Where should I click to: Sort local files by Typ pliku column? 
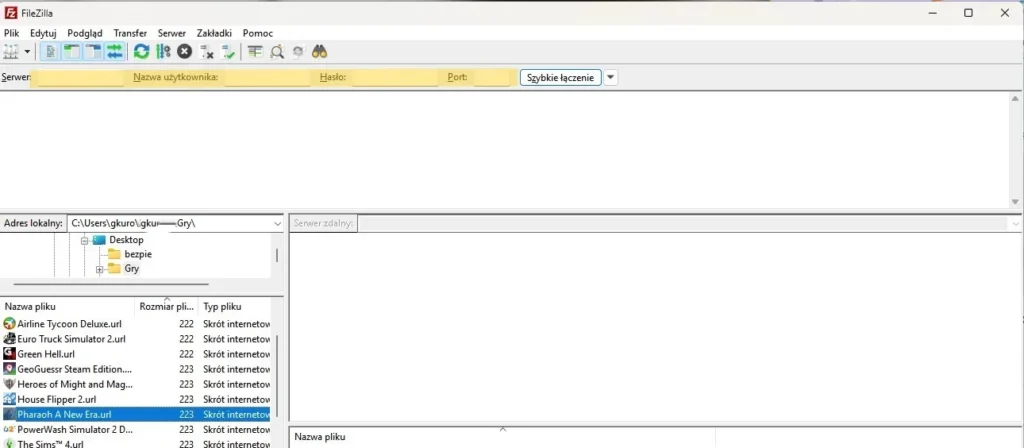234,306
